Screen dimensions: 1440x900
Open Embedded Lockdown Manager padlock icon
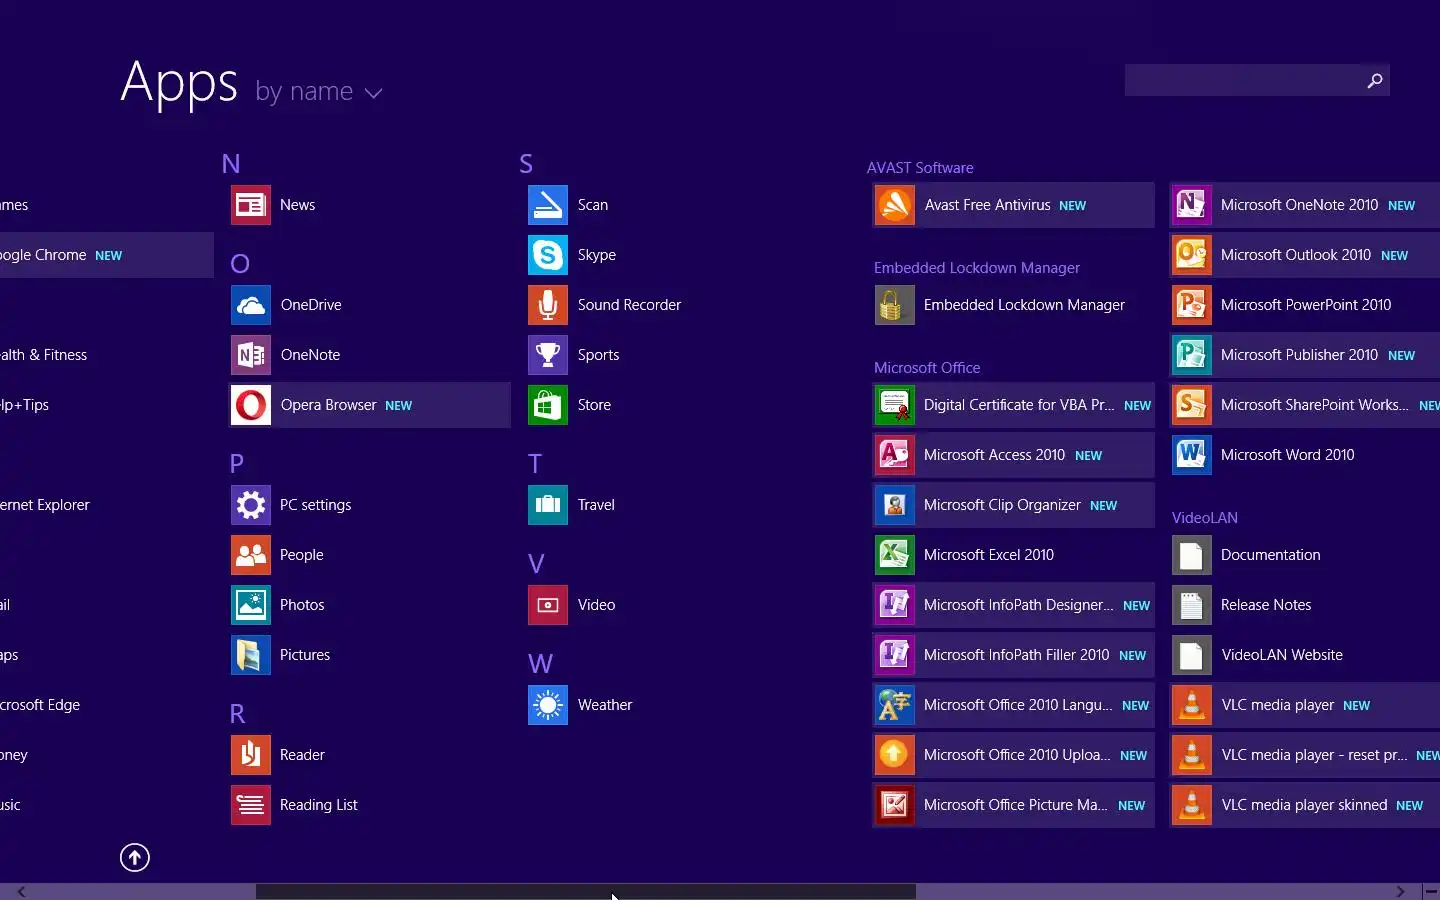tap(895, 305)
